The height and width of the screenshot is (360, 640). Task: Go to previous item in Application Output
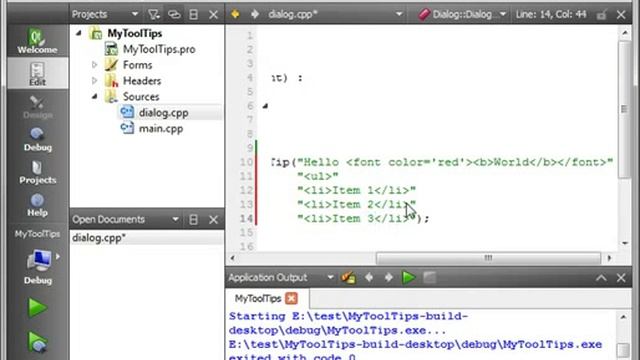click(369, 278)
